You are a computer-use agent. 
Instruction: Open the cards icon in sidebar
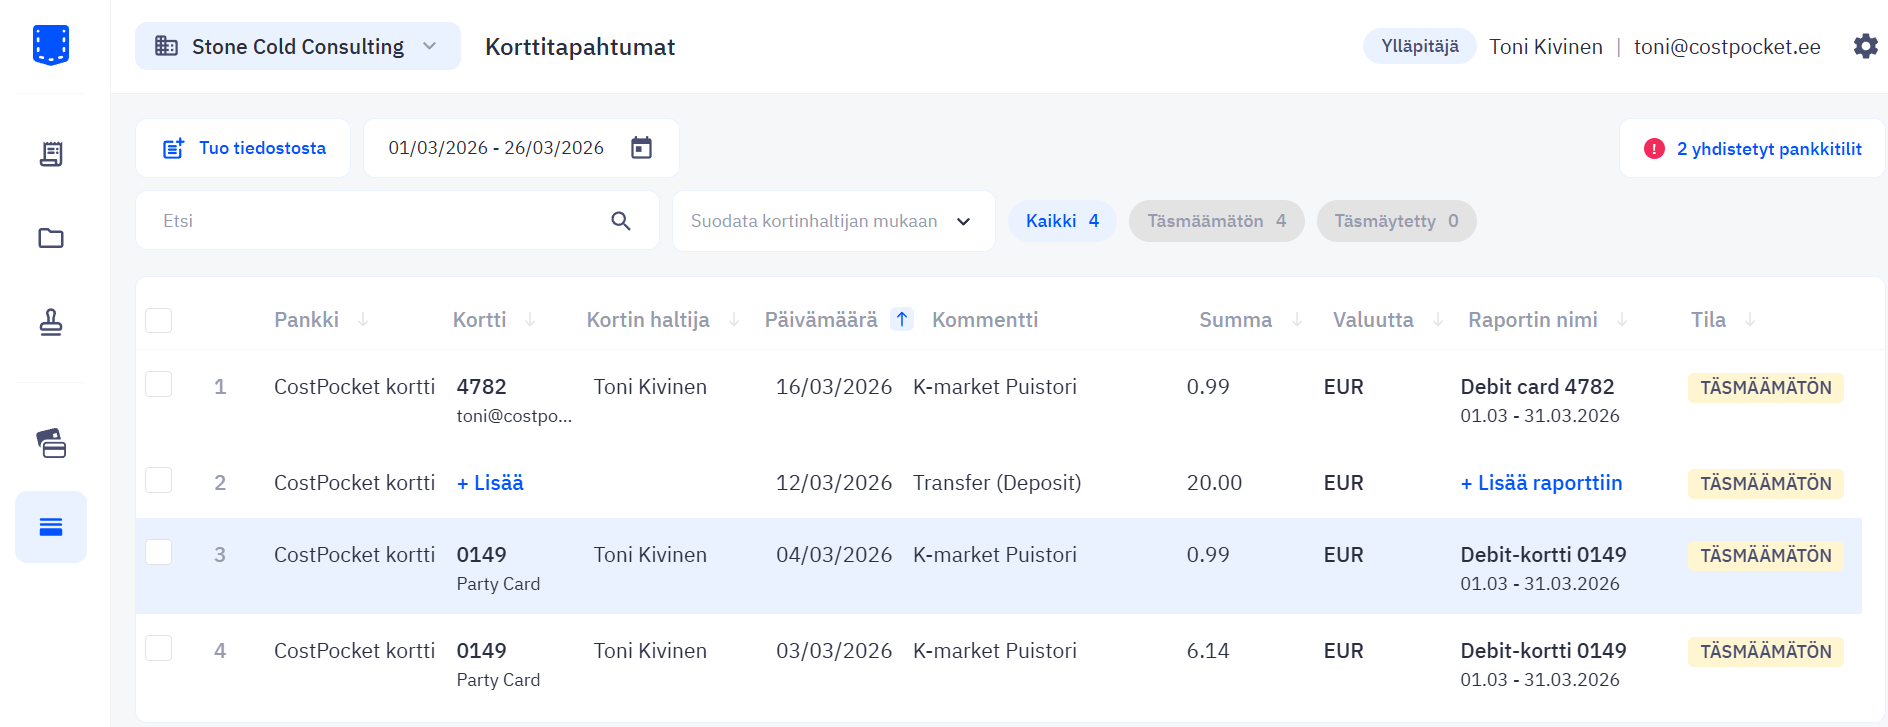[51, 442]
